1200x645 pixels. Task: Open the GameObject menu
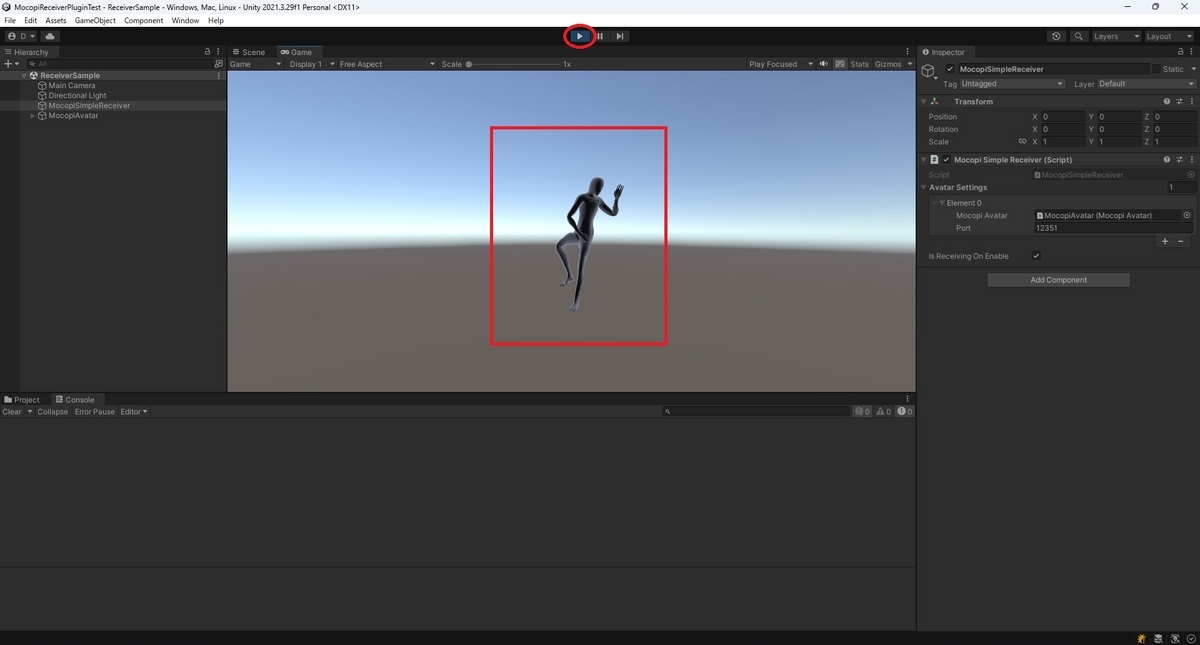(94, 20)
